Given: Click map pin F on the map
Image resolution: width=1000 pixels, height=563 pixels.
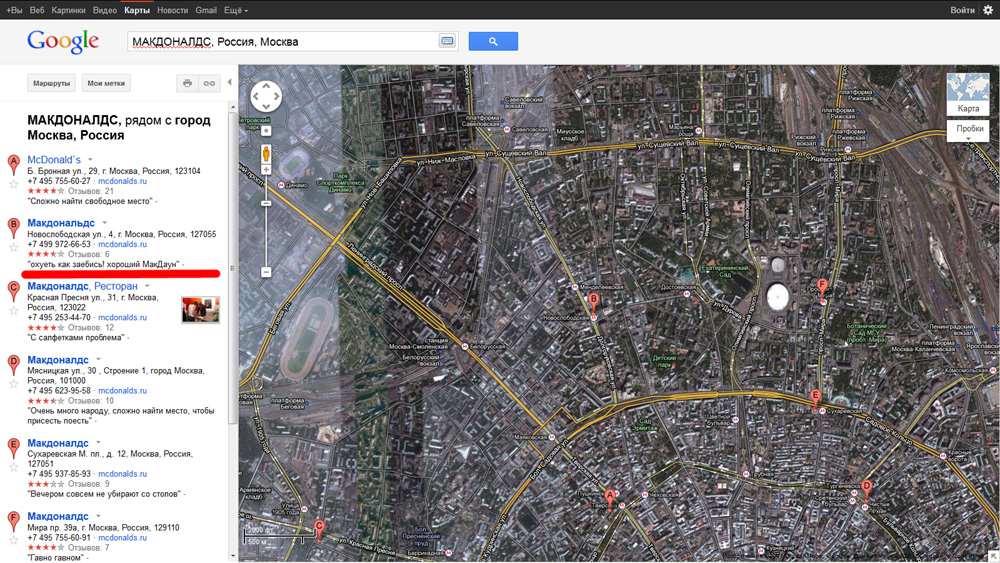Looking at the screenshot, I should (x=823, y=288).
